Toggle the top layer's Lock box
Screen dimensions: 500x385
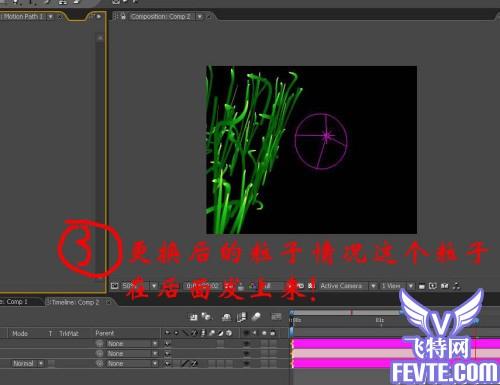[273, 344]
